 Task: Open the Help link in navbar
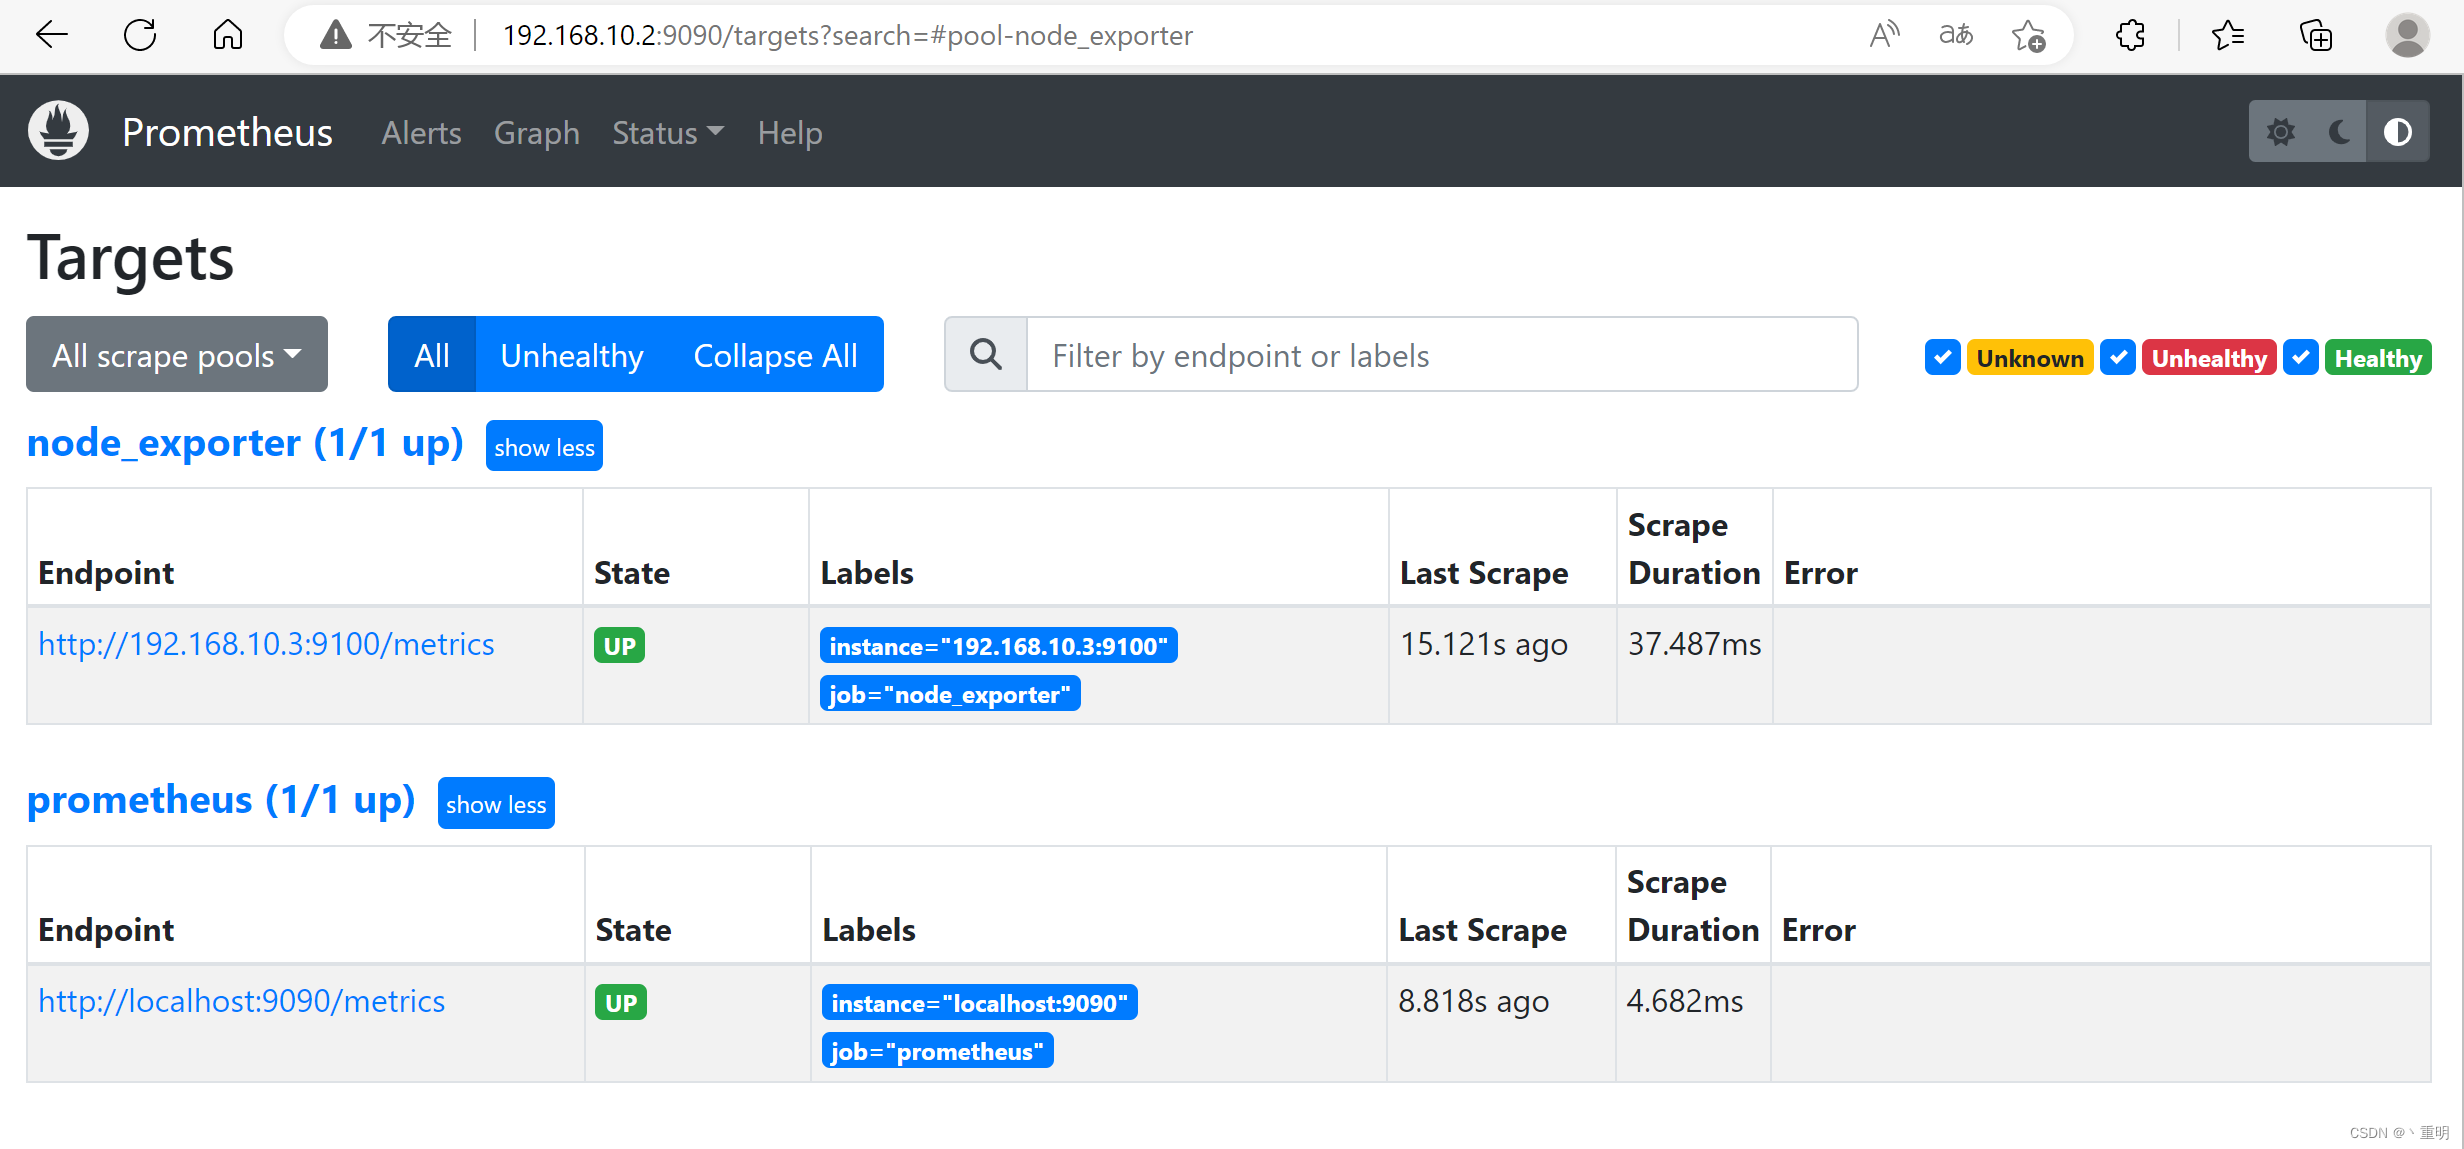point(790,132)
